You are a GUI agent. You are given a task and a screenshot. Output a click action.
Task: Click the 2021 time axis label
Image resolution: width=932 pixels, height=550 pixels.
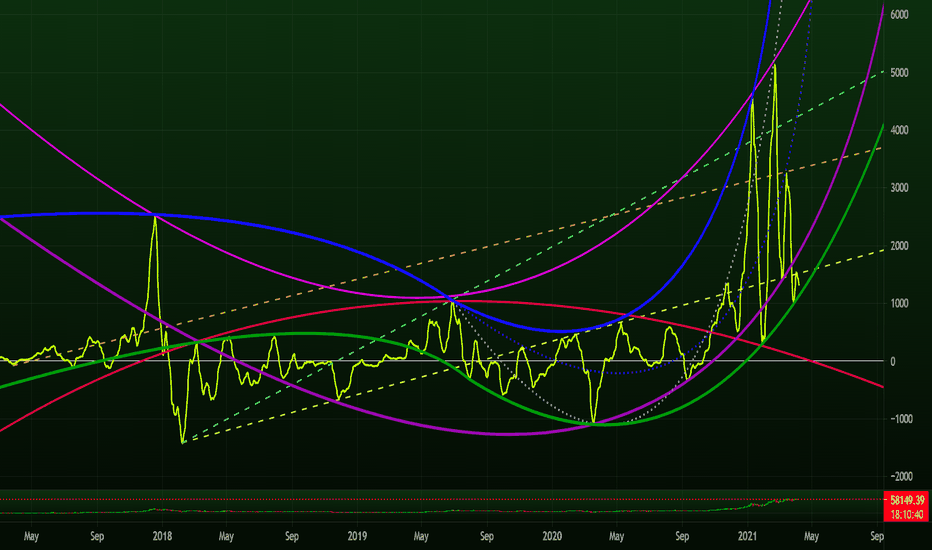pos(747,536)
